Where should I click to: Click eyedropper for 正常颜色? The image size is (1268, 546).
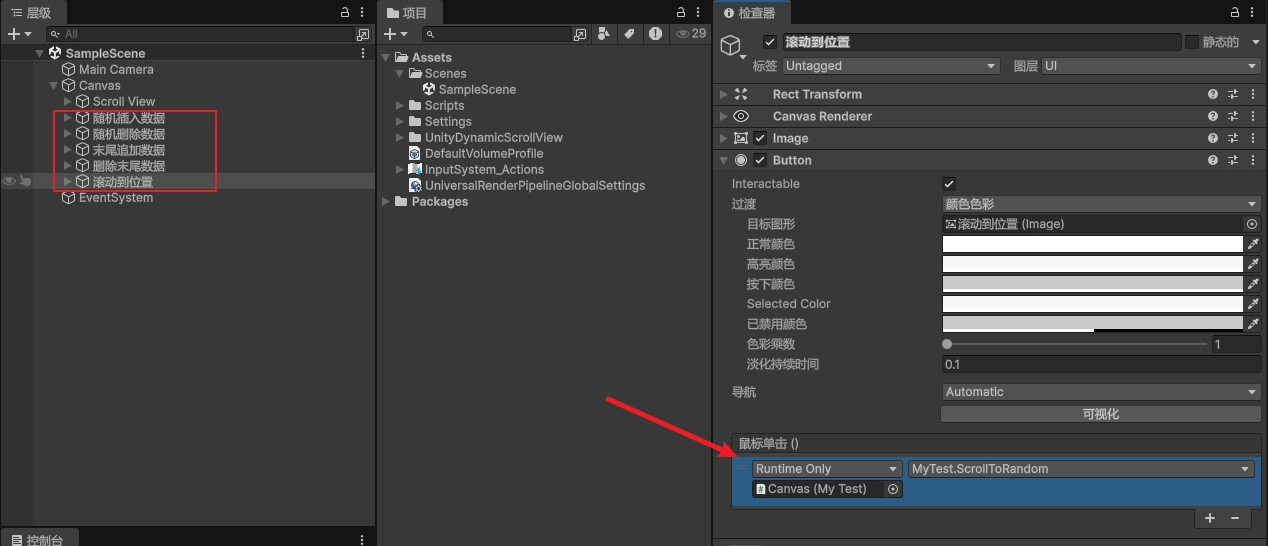(1252, 244)
